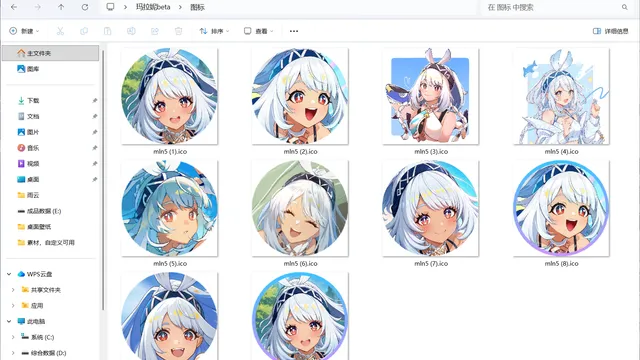Click 图标 in the breadcrumb path
This screenshot has height=360, width=640.
click(x=198, y=7)
